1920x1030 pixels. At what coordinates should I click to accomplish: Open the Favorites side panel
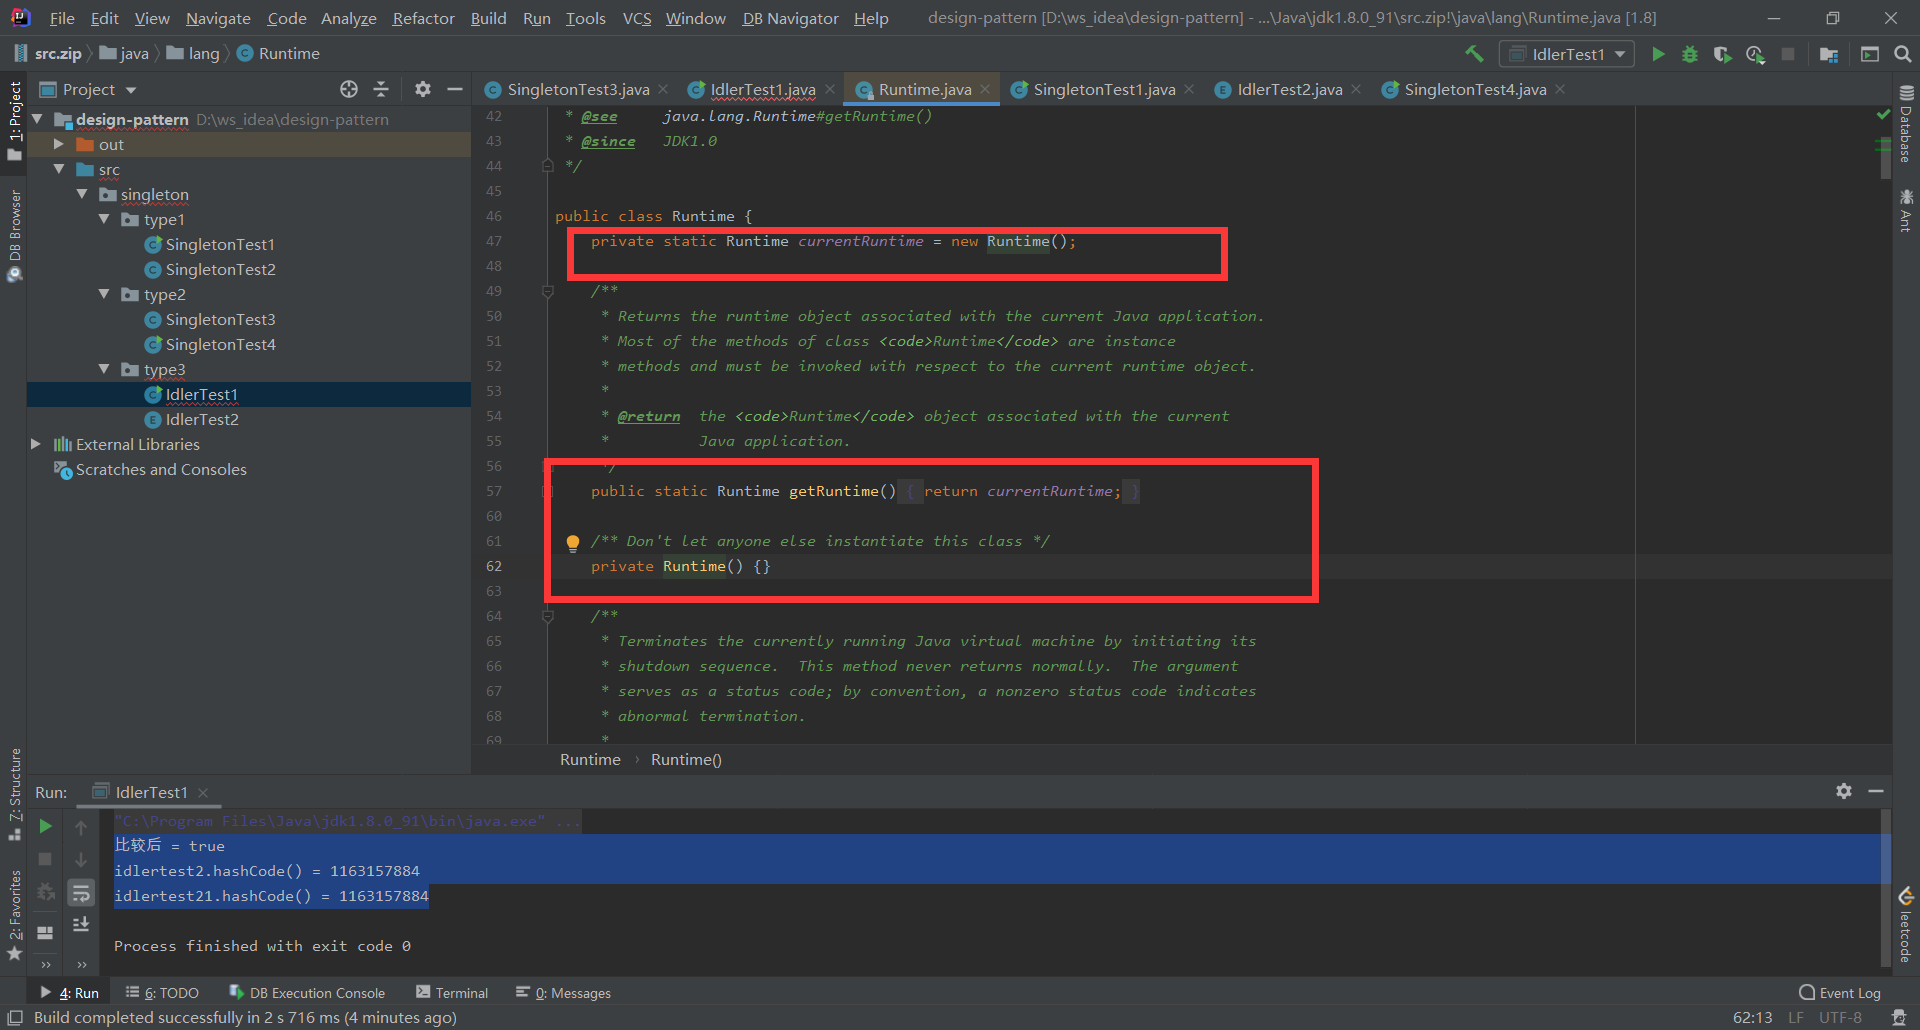[14, 915]
